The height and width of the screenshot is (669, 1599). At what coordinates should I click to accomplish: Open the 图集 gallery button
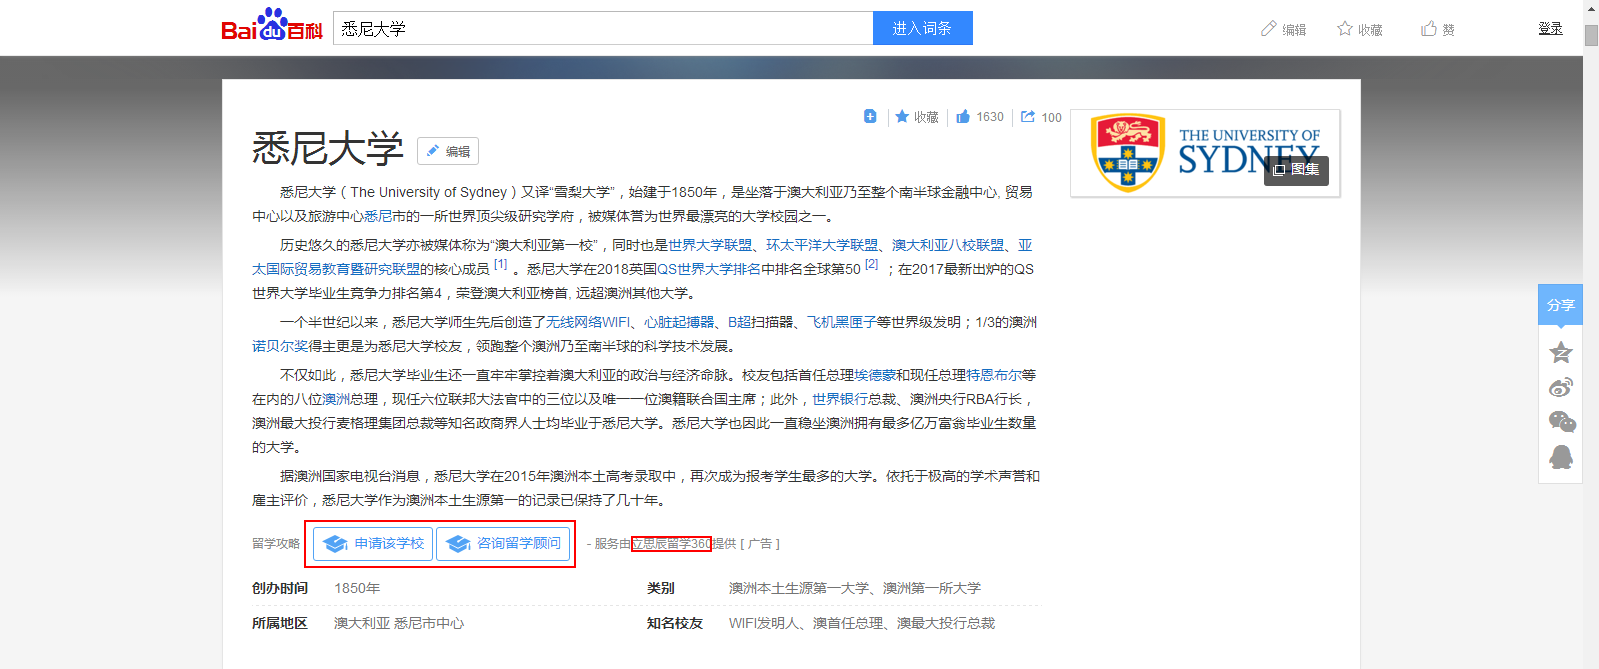(x=1296, y=170)
